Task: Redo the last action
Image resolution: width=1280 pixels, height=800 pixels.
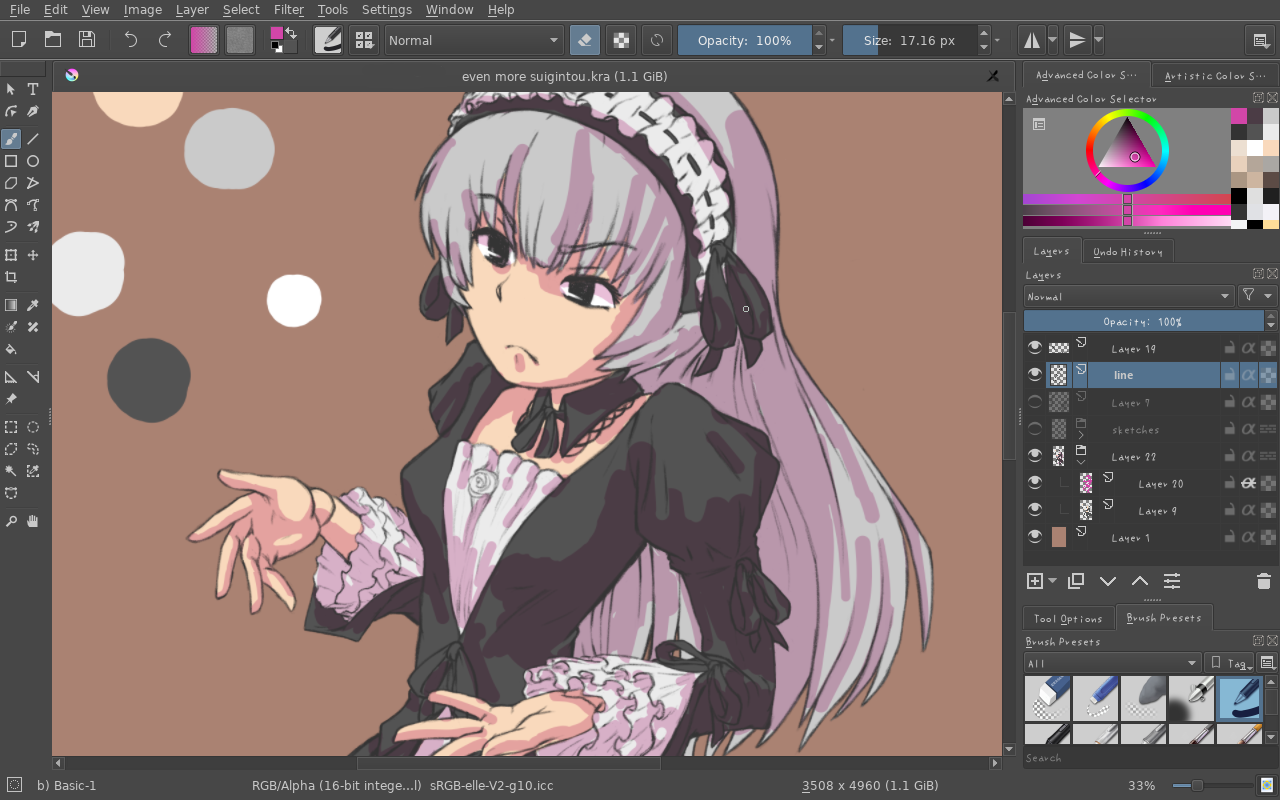Action: 165,40
